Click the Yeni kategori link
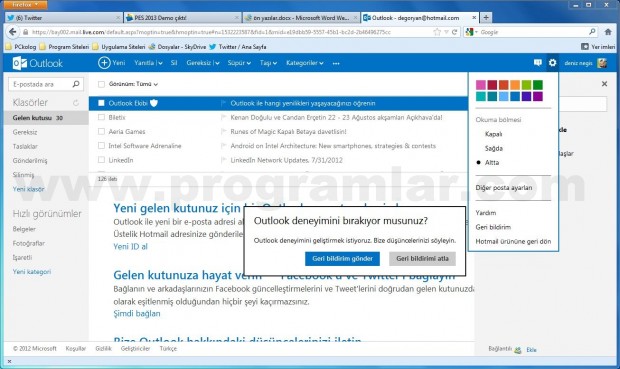Viewport: 620px width, 369px height. pyautogui.click(x=32, y=272)
